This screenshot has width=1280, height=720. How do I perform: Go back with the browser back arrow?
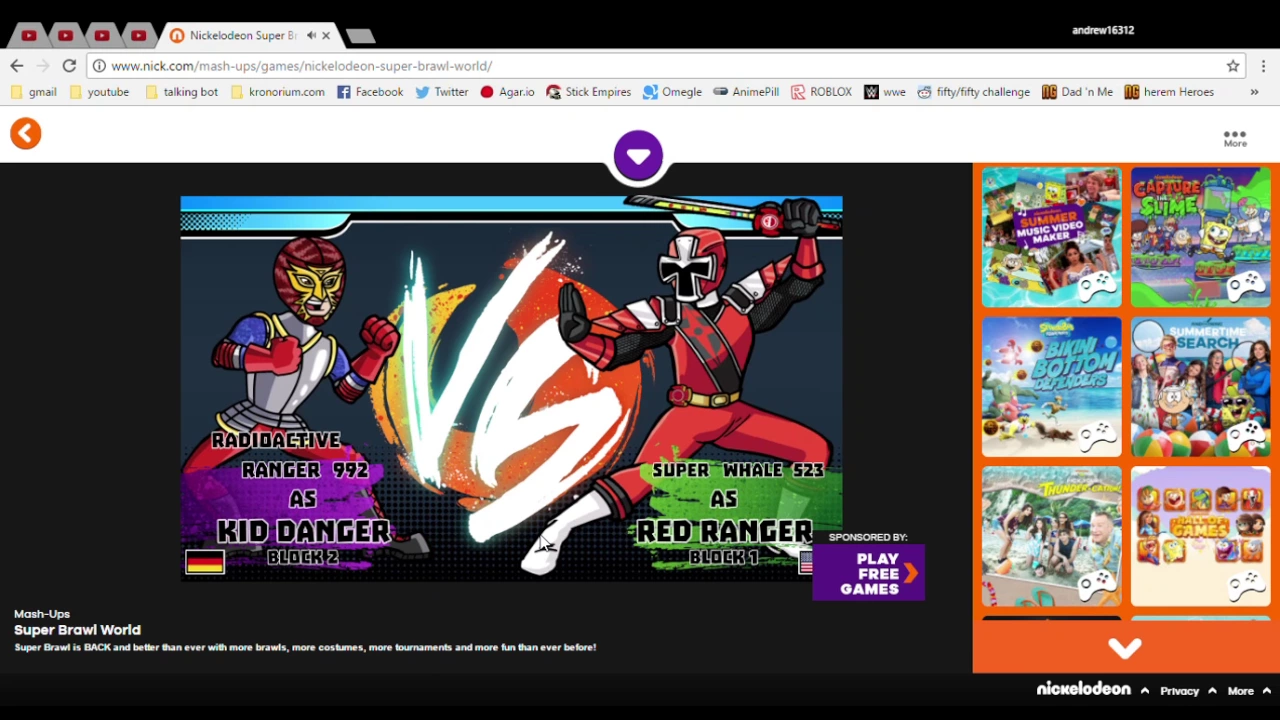click(17, 66)
